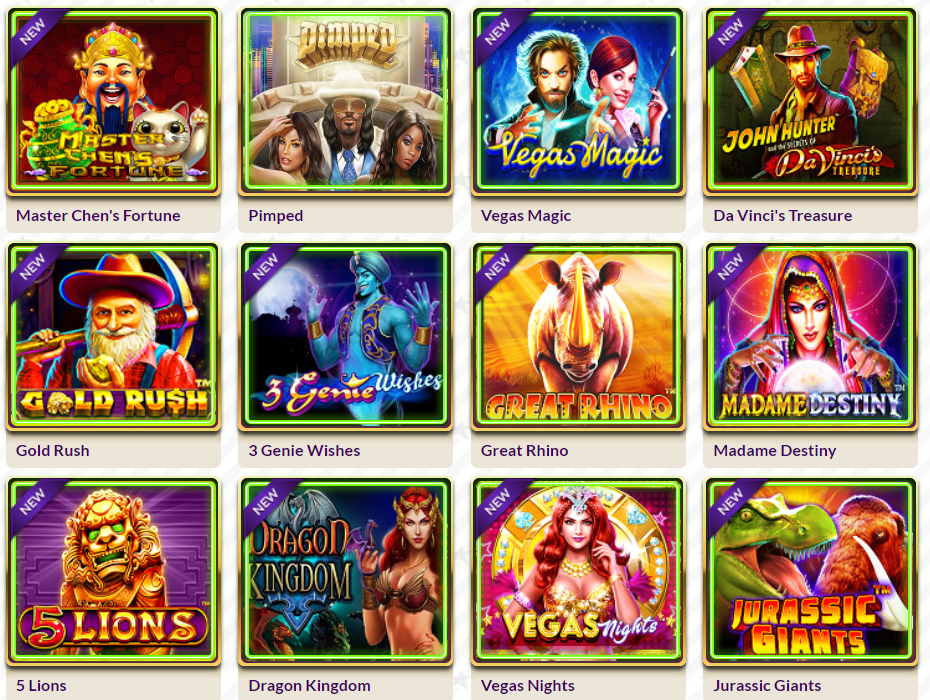Select the John Hunter Da Vinci's Treasure tile

811,101
